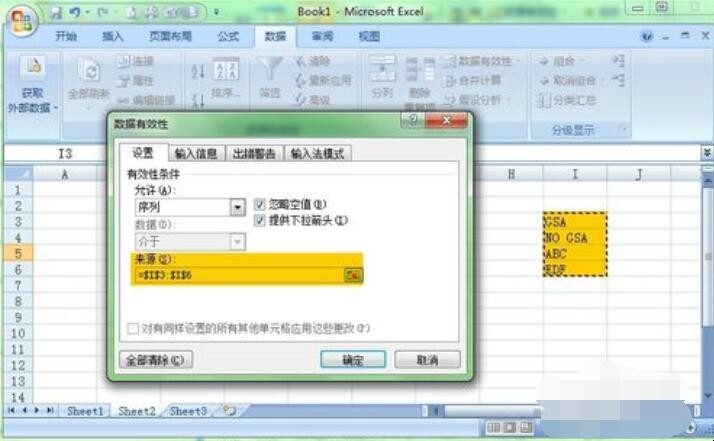
Task: Save the workbook from Quick Access toolbar
Action: pos(56,12)
